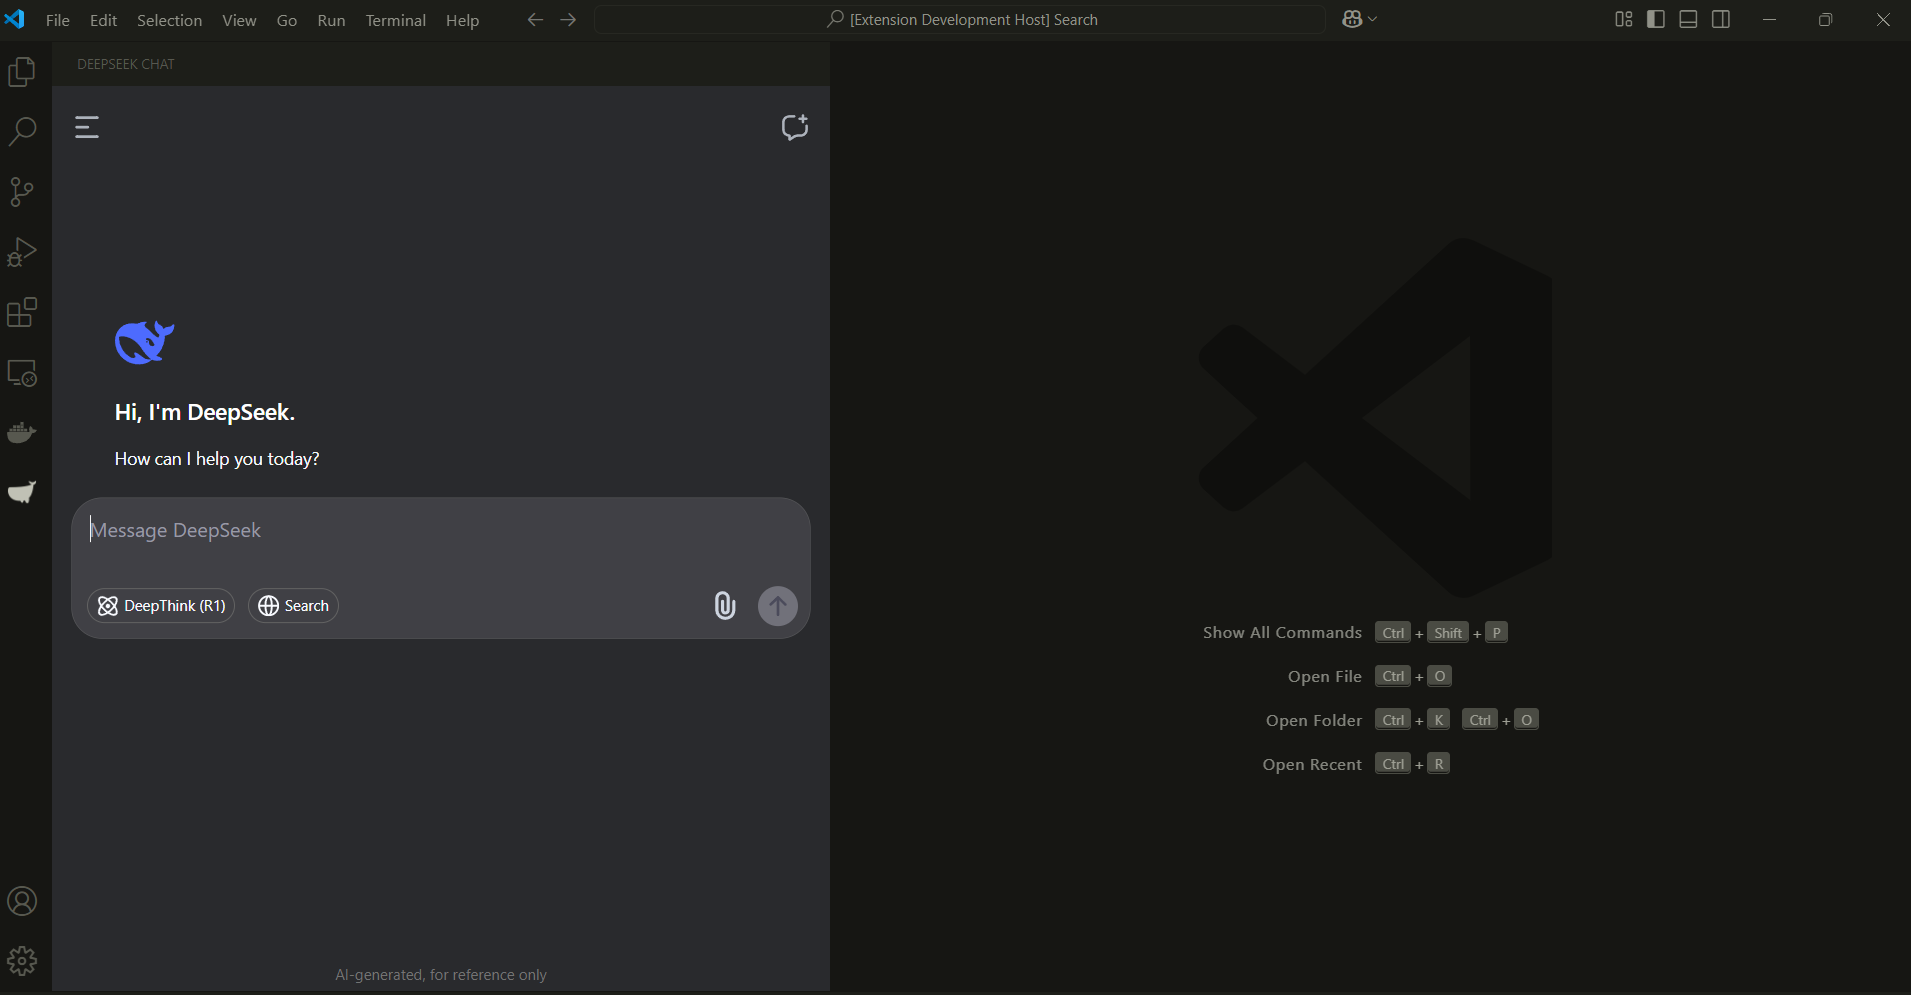This screenshot has height=995, width=1911.
Task: Start a new DeepSeek chat
Action: tap(795, 127)
